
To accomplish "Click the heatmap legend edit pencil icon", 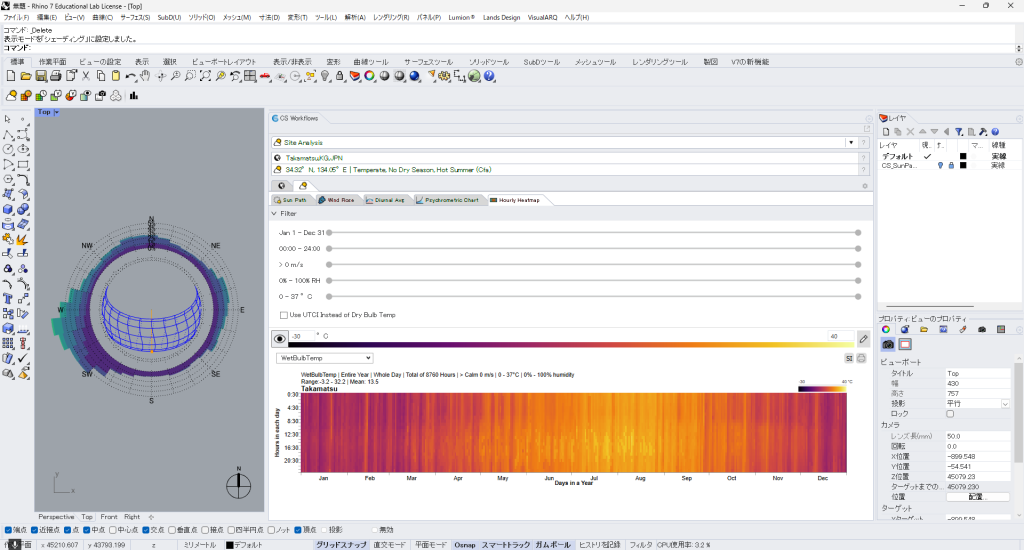I will pos(863,339).
